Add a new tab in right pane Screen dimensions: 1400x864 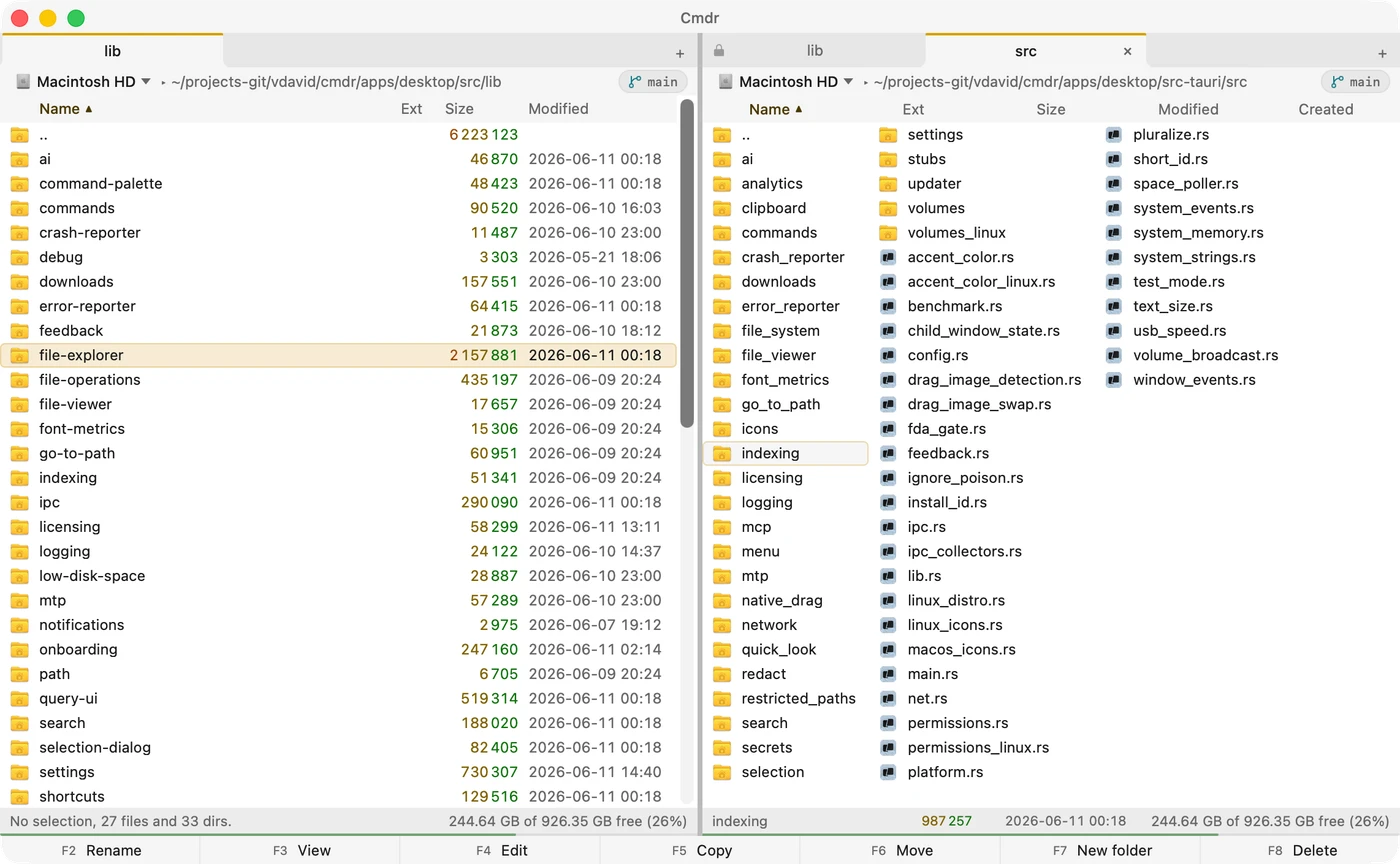(1382, 53)
